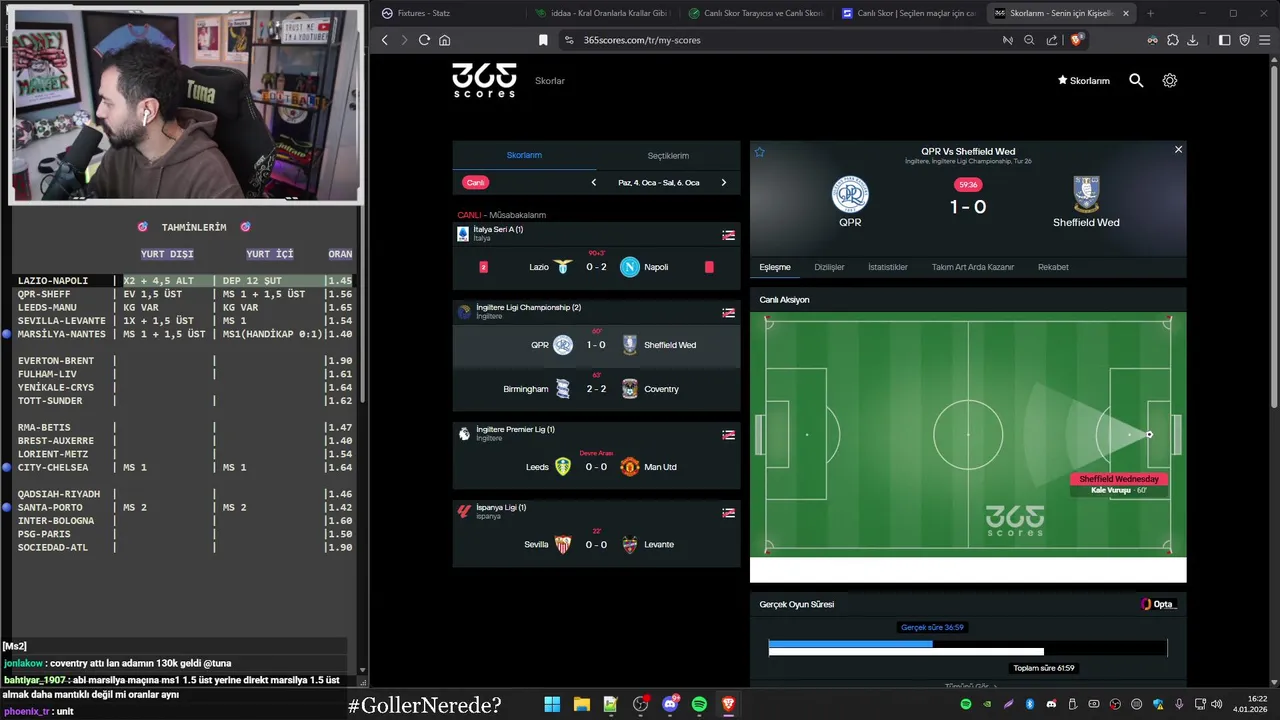Favorite the QPR vs Sheffield Wed match star

[x=760, y=152]
